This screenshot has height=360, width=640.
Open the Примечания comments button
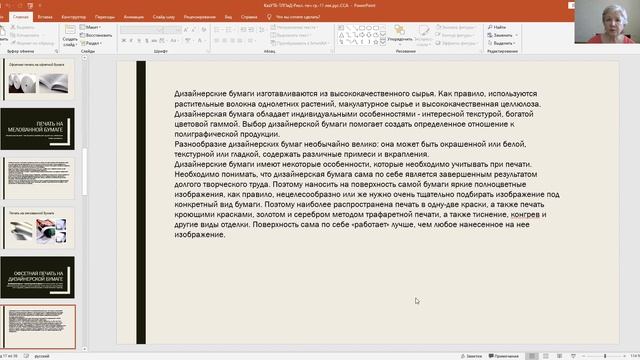pyautogui.click(x=504, y=356)
